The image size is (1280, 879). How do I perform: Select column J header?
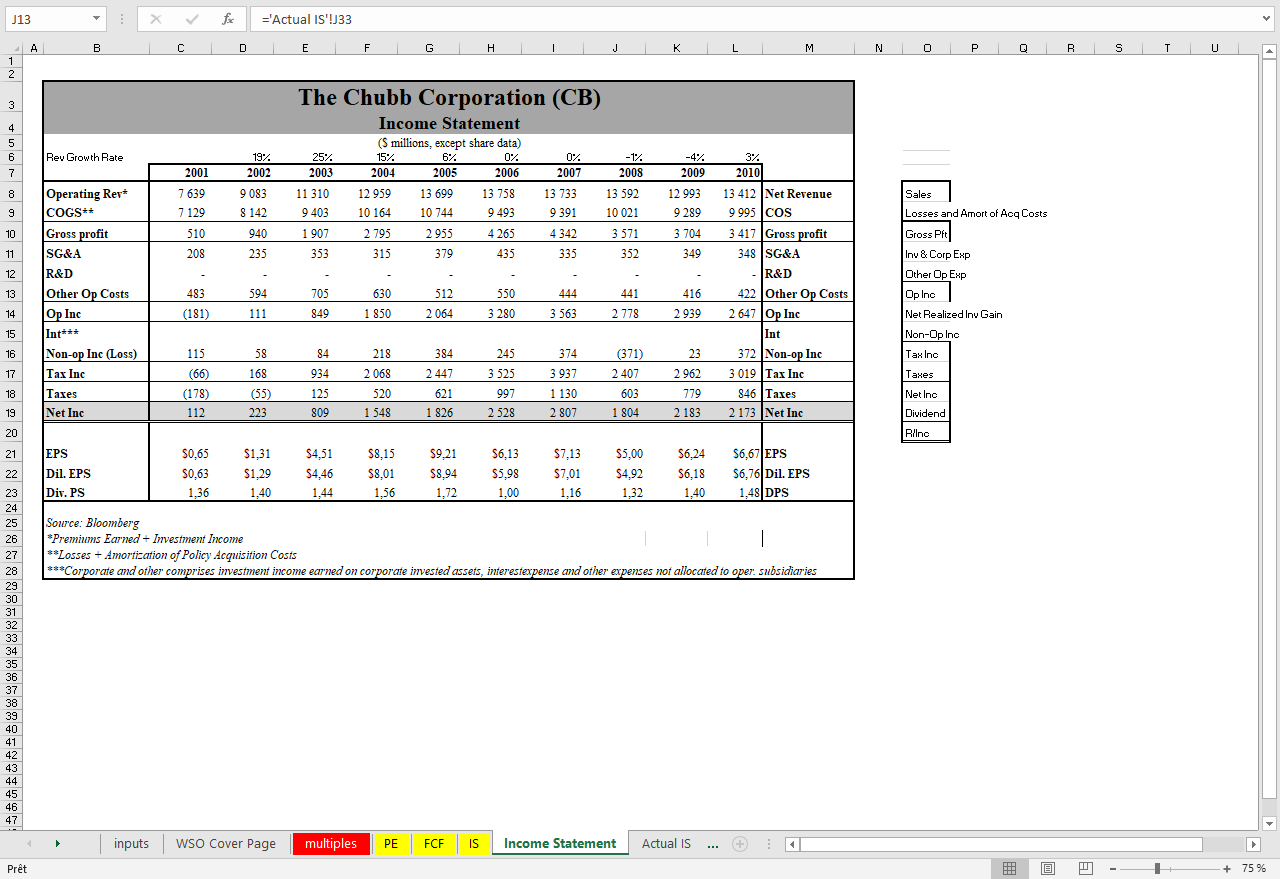[x=614, y=48]
